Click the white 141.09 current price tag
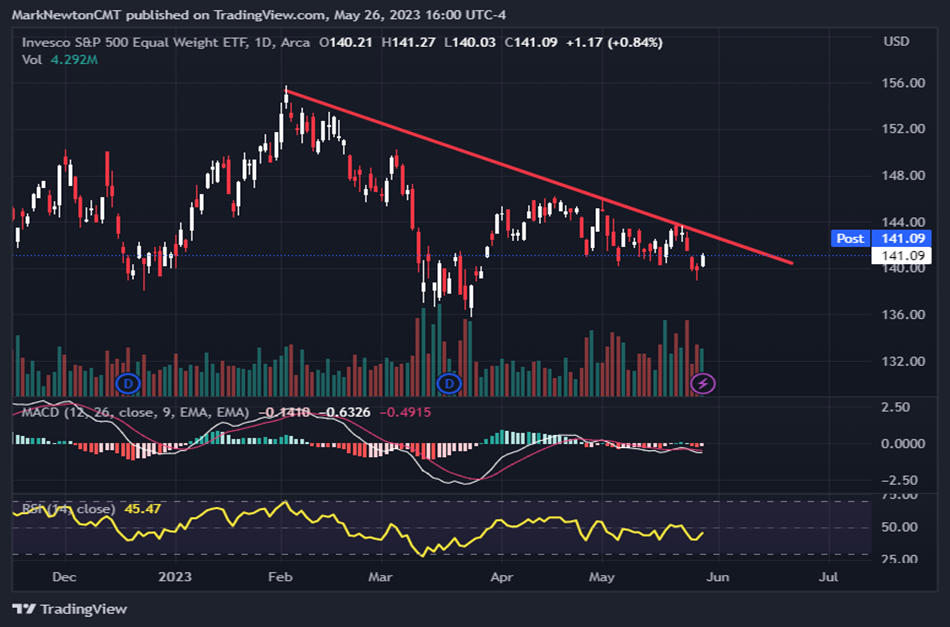The height and width of the screenshot is (627, 950). 902,256
